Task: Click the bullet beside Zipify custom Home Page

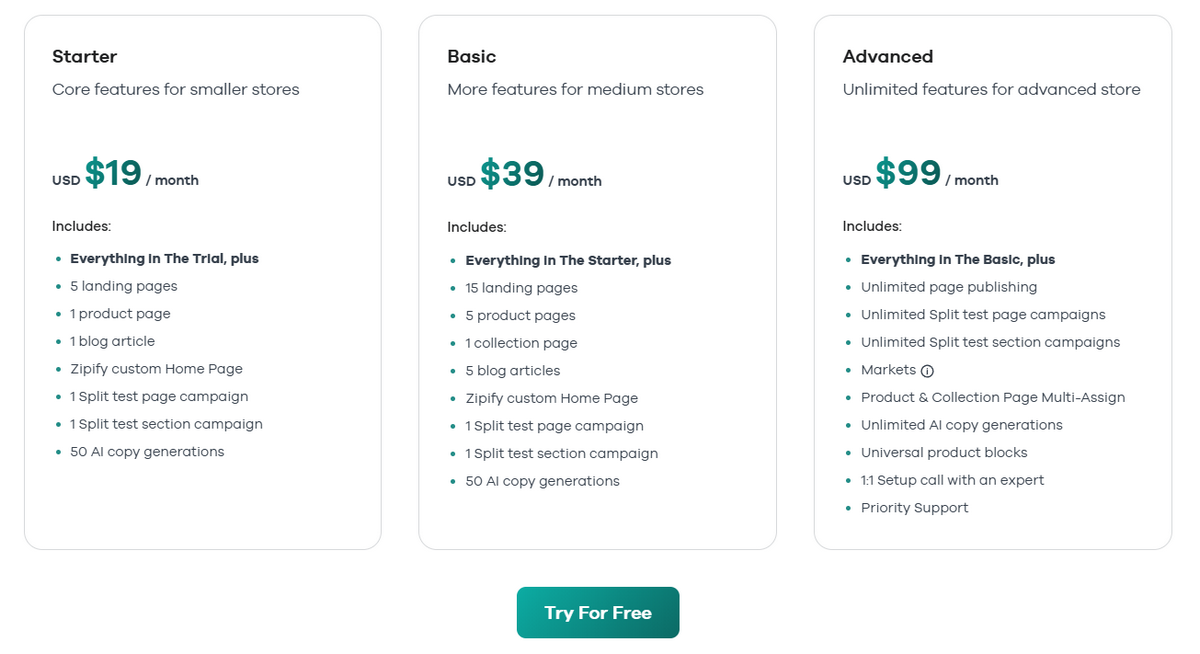Action: 57,368
